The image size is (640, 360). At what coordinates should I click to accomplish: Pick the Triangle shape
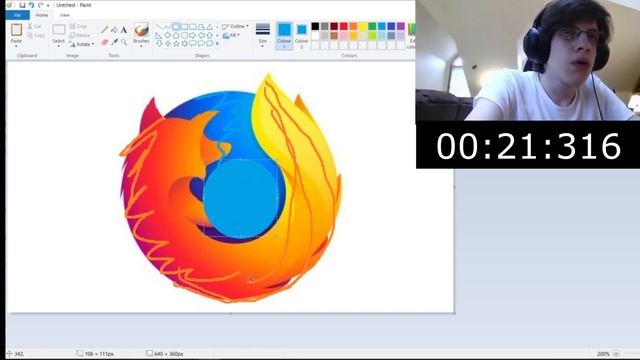[x=209, y=27]
